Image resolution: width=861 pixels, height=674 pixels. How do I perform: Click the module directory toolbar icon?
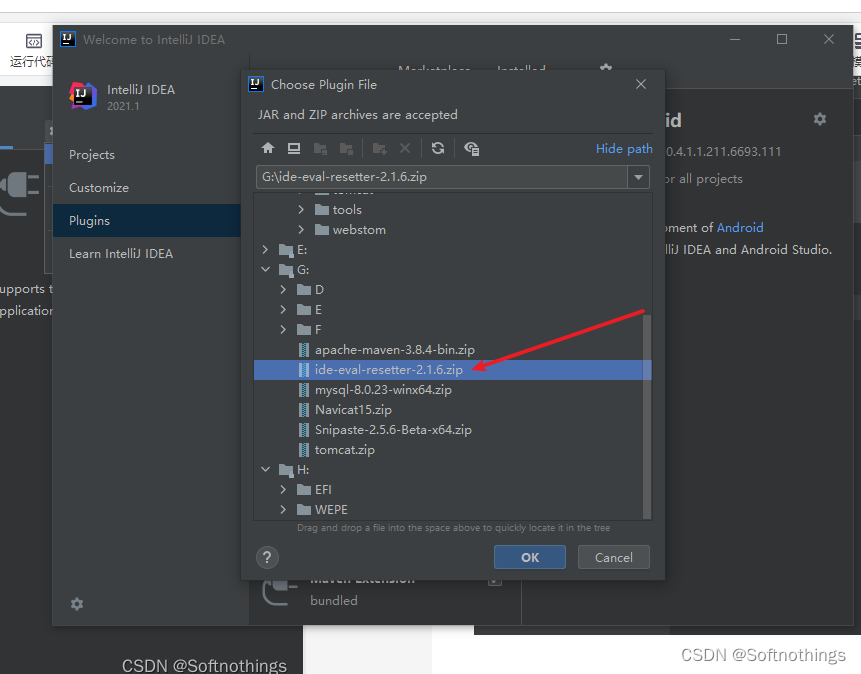(346, 148)
